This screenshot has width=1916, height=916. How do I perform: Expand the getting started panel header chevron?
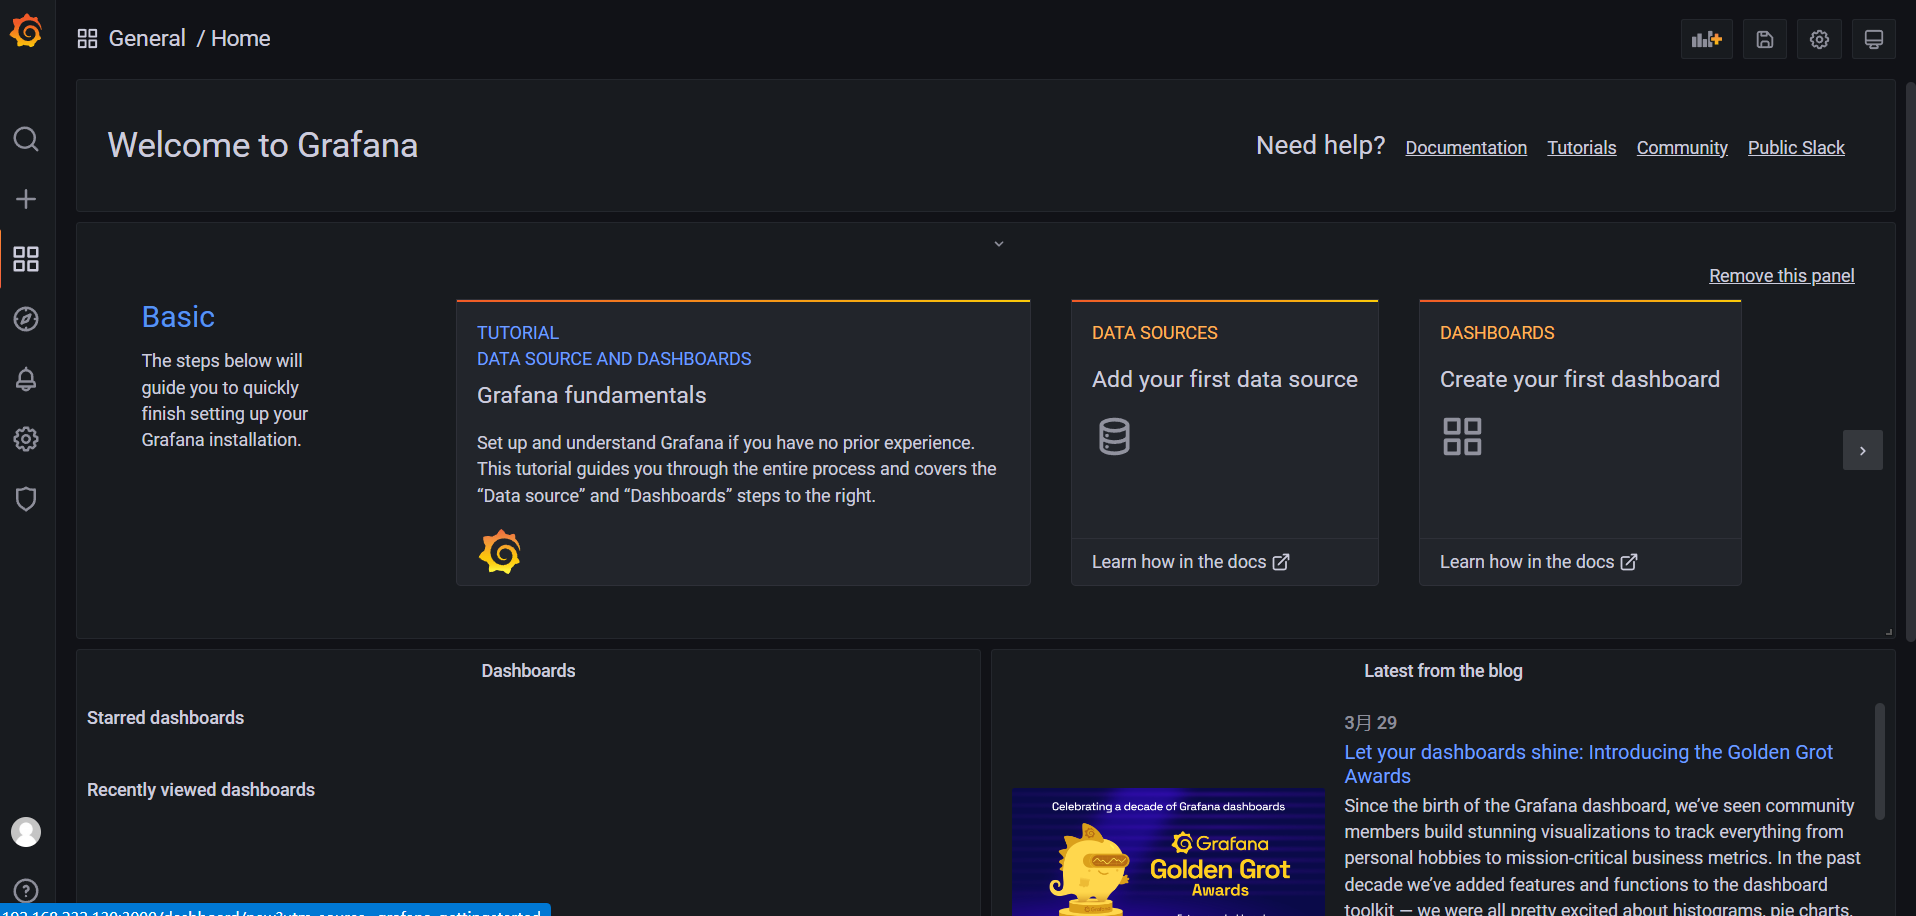(998, 244)
